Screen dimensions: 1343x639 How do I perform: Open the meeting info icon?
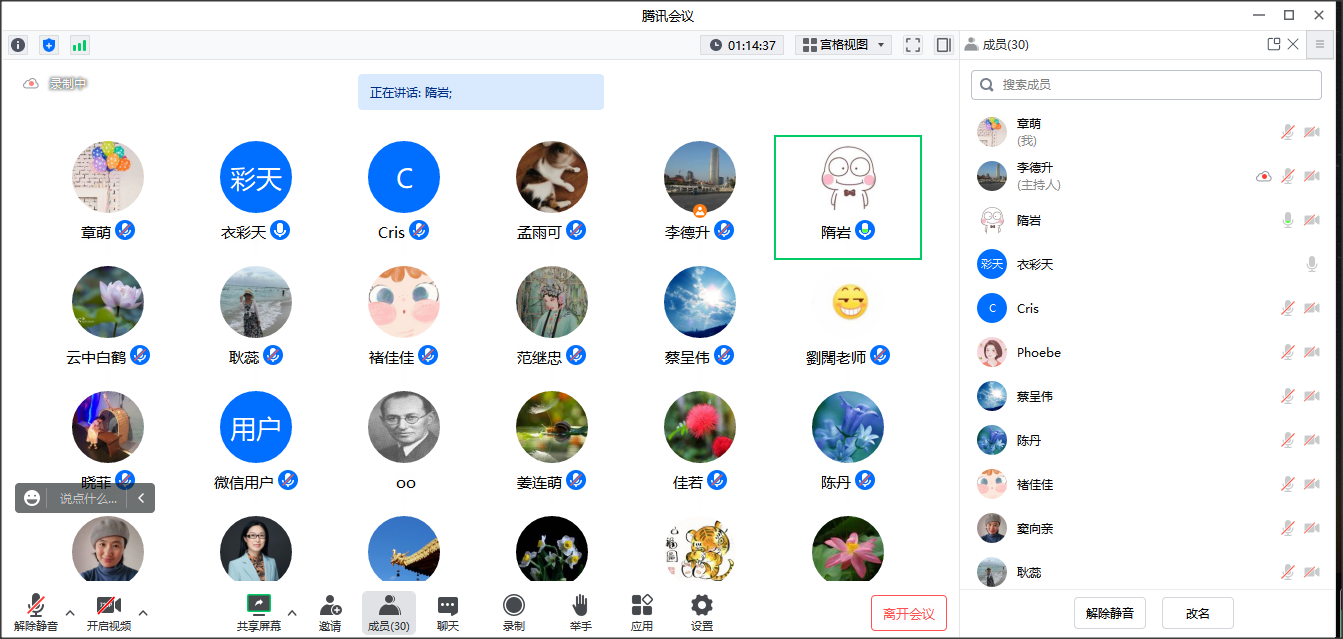point(18,45)
